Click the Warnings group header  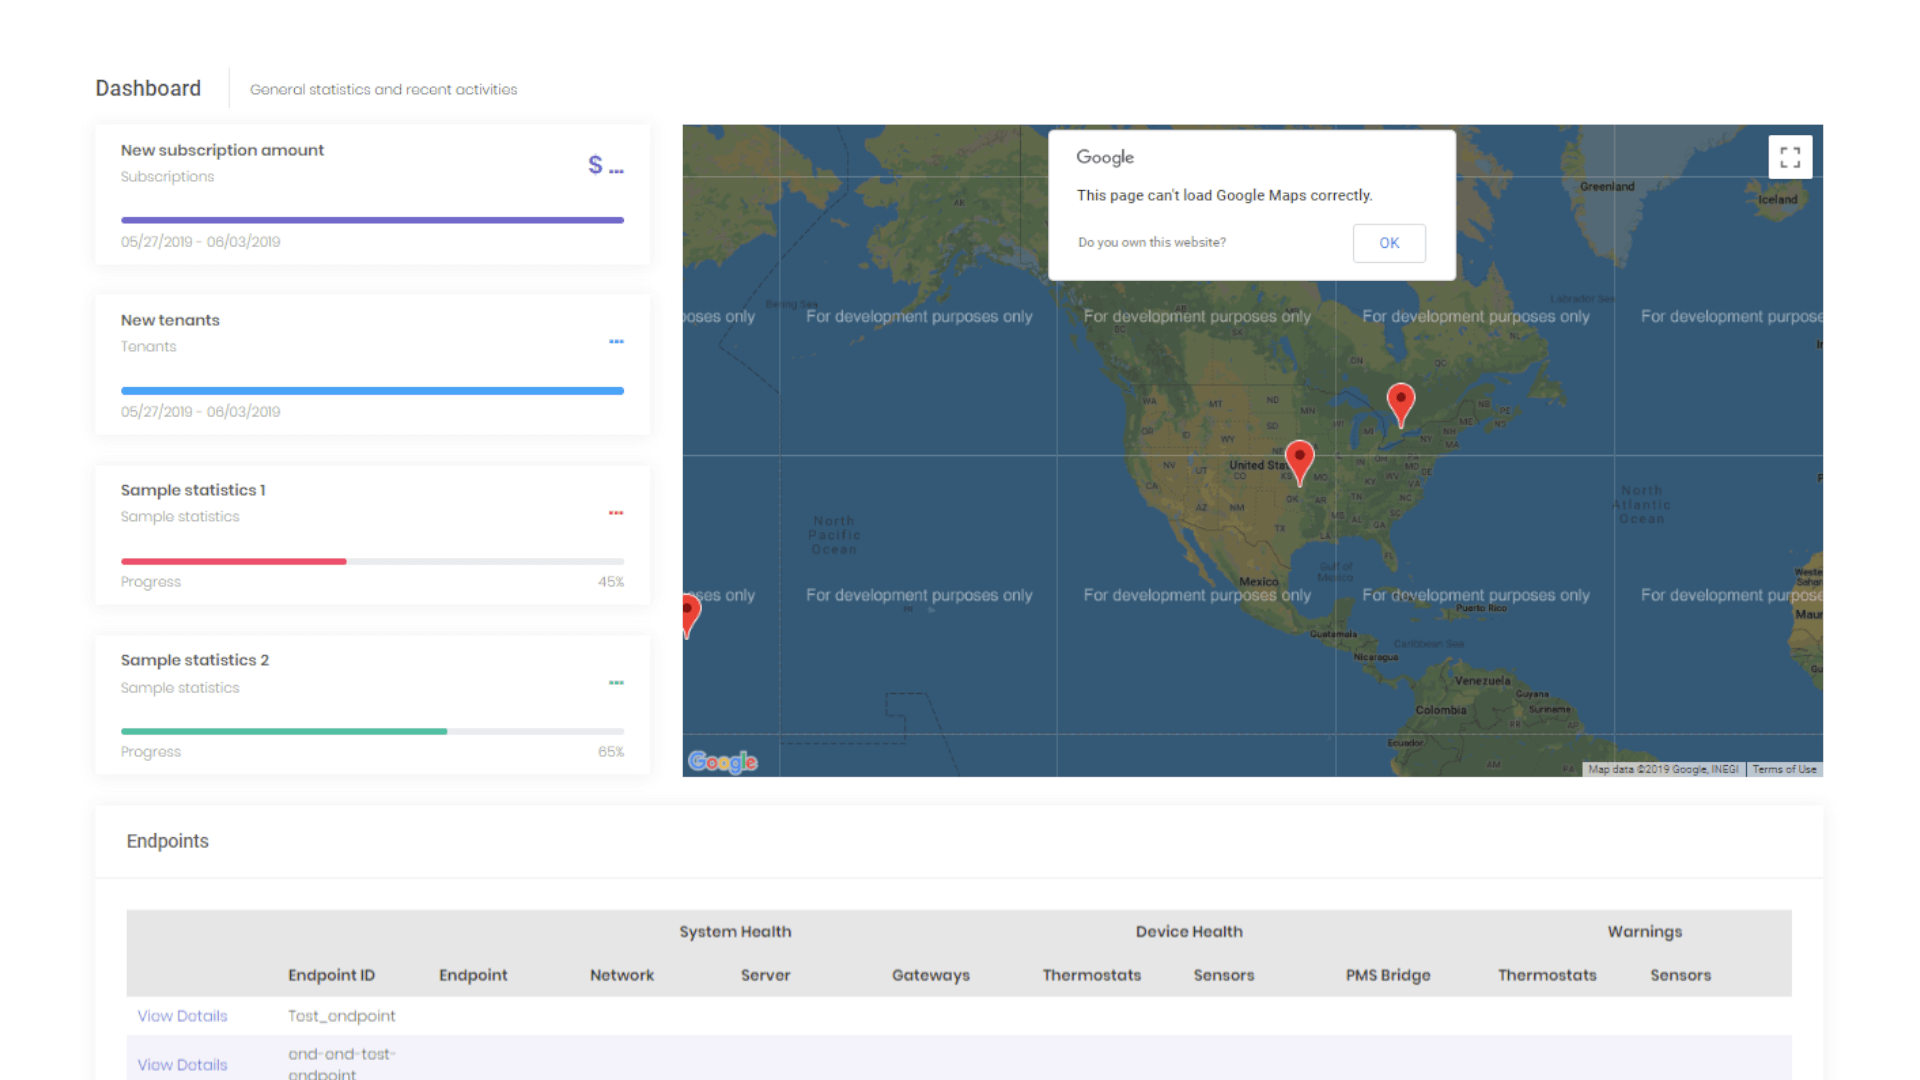pyautogui.click(x=1645, y=932)
